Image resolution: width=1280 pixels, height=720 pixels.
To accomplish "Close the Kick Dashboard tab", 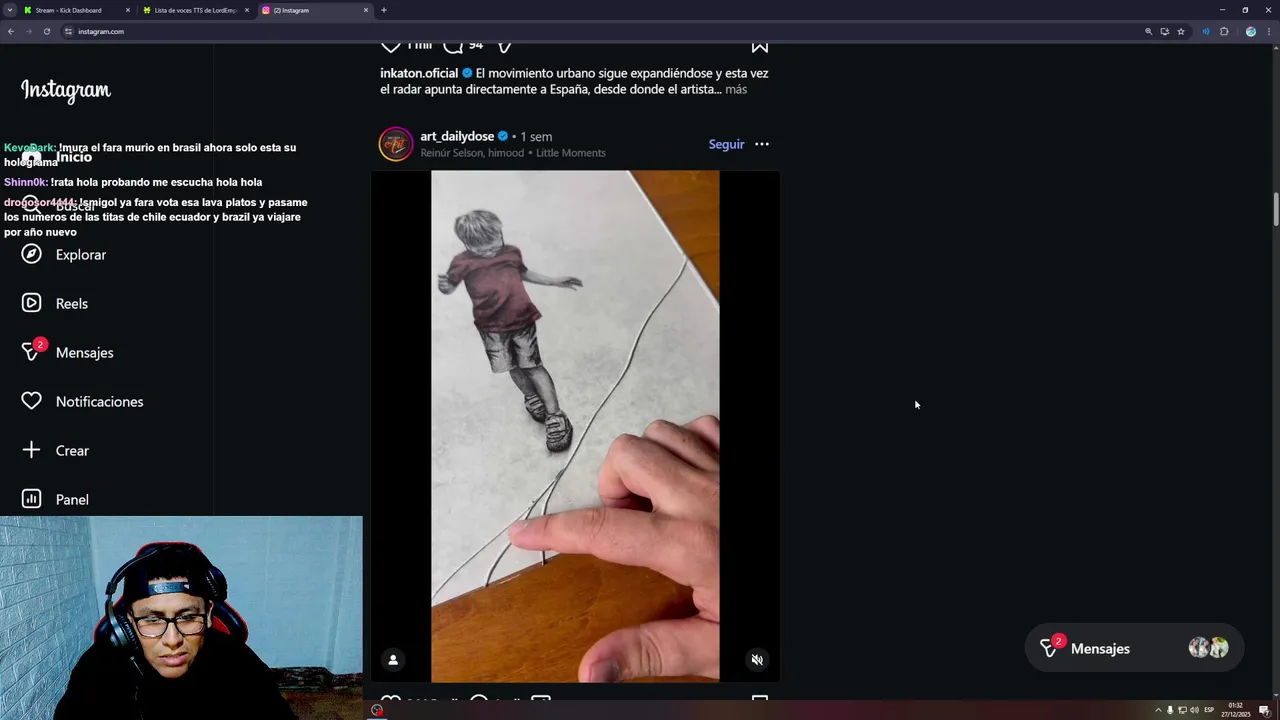I will pyautogui.click(x=128, y=10).
